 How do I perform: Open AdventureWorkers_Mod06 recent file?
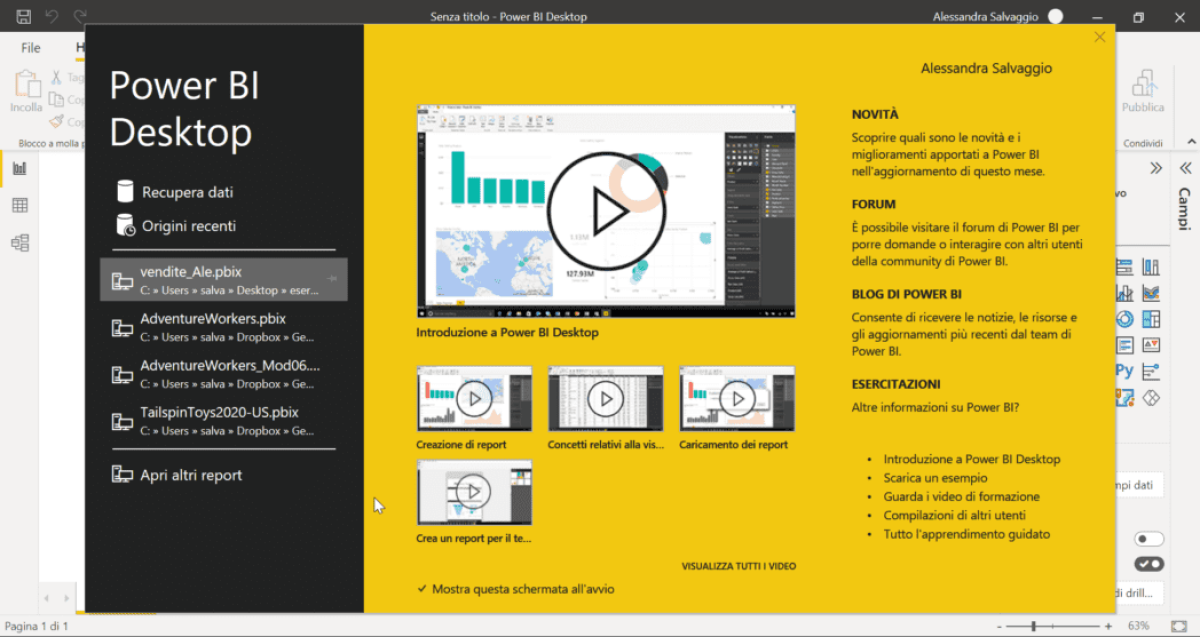coord(224,374)
